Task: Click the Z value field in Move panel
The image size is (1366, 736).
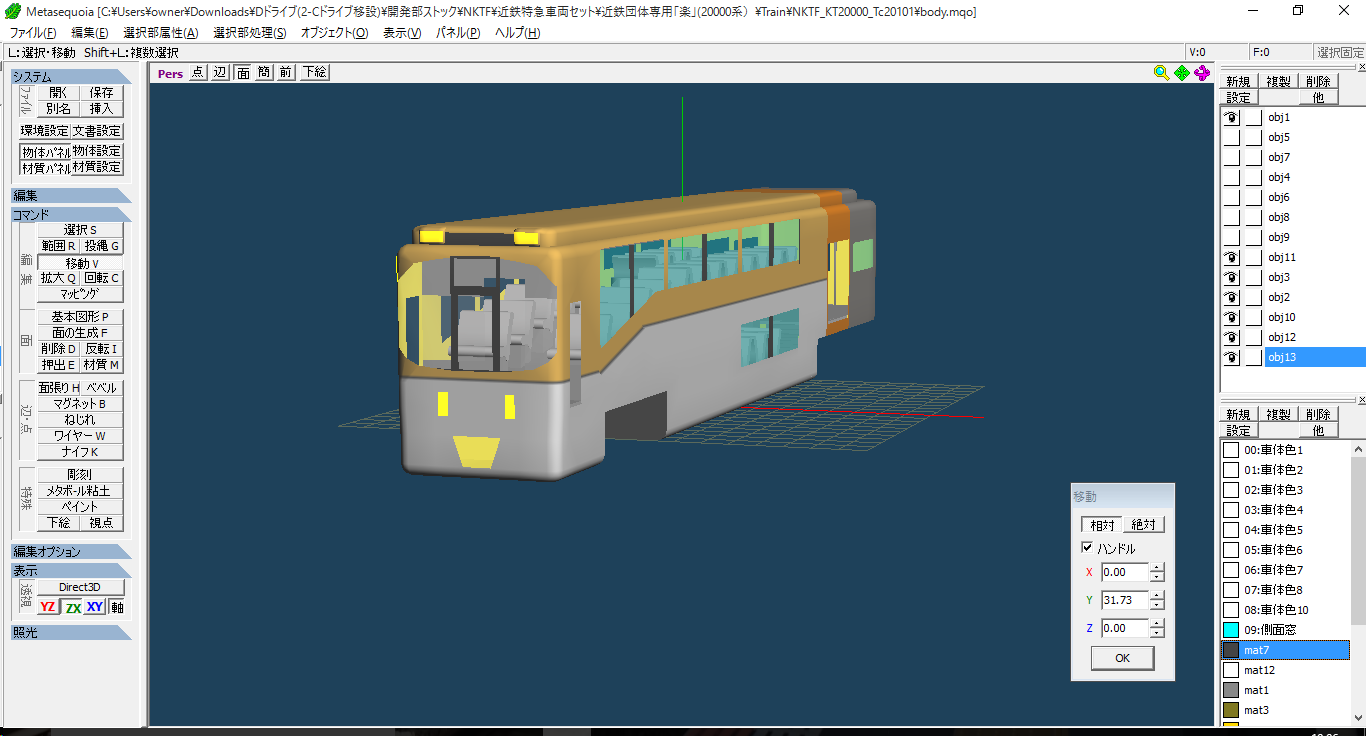Action: click(x=1125, y=628)
